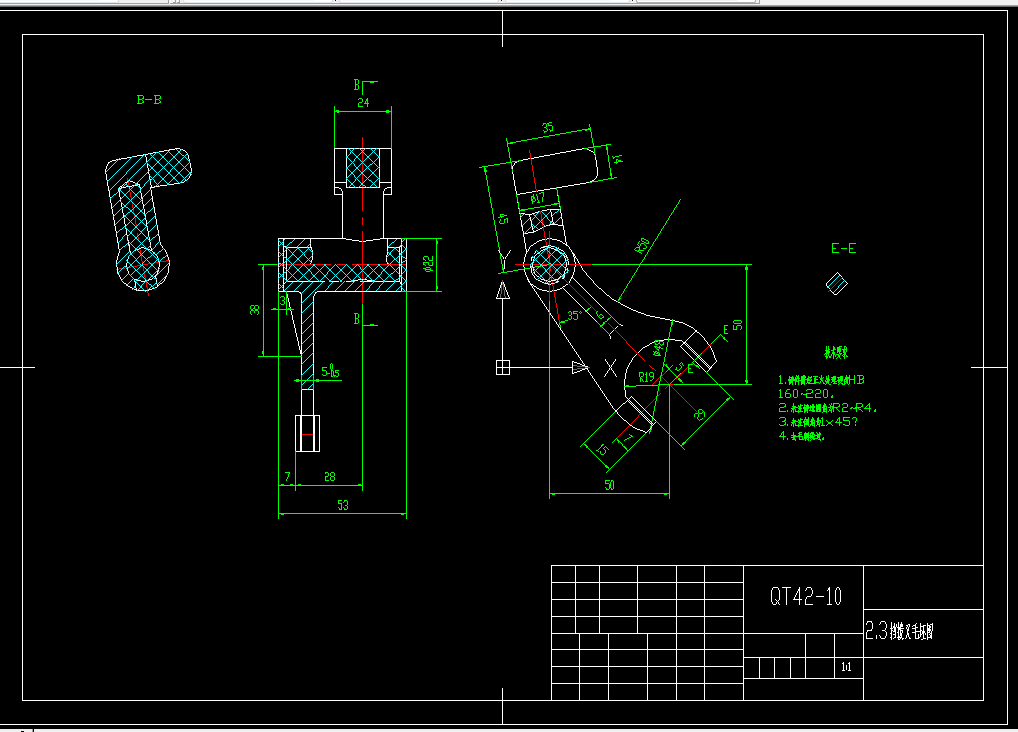This screenshot has height=732, width=1018.
Task: Click the UCS X axis label
Action: coord(610,368)
